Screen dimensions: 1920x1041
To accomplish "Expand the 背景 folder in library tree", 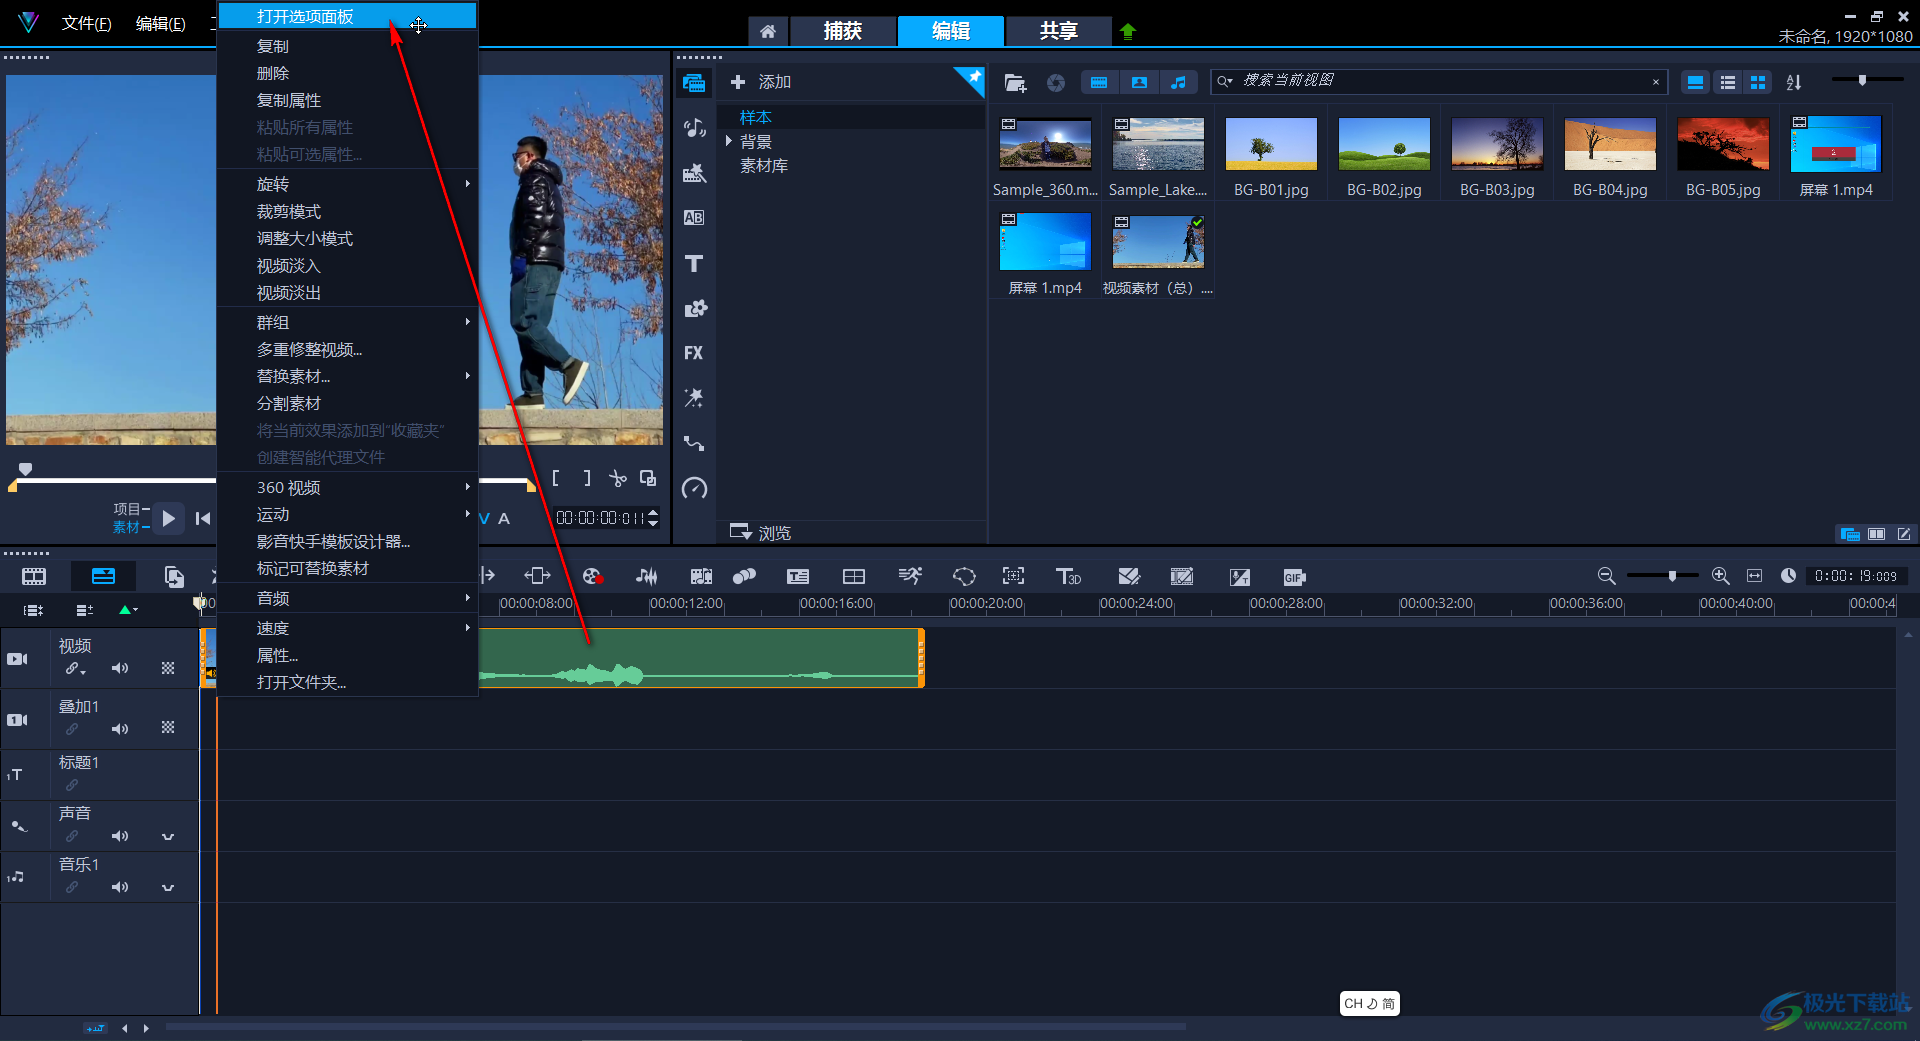I will pos(729,141).
